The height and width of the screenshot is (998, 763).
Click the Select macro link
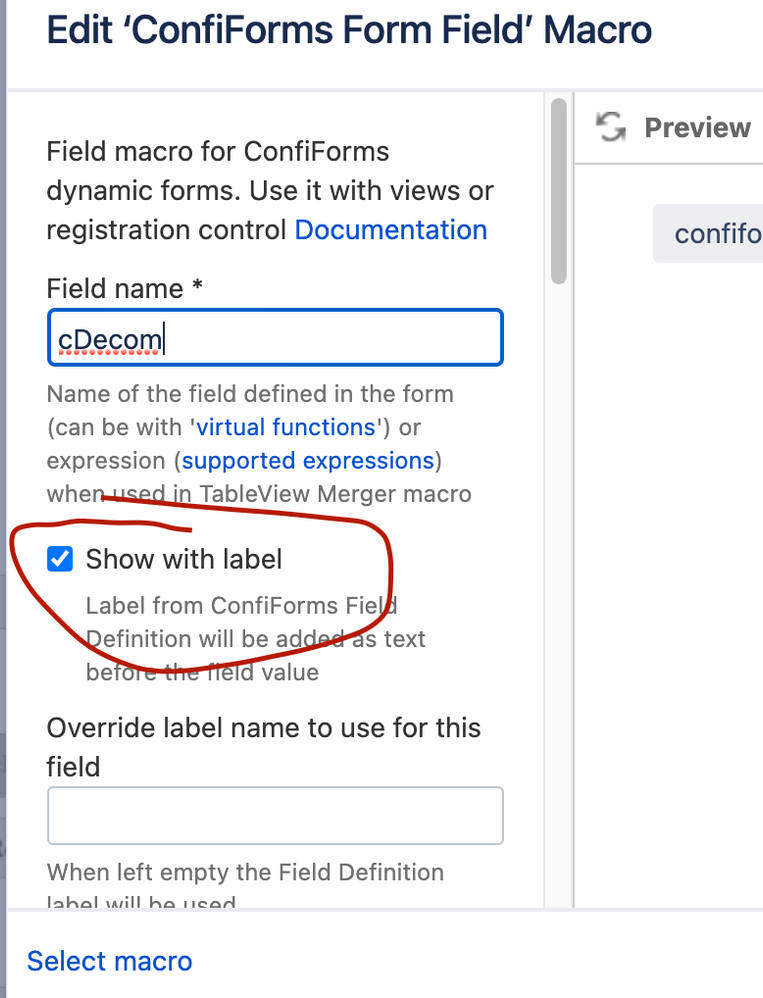[109, 961]
